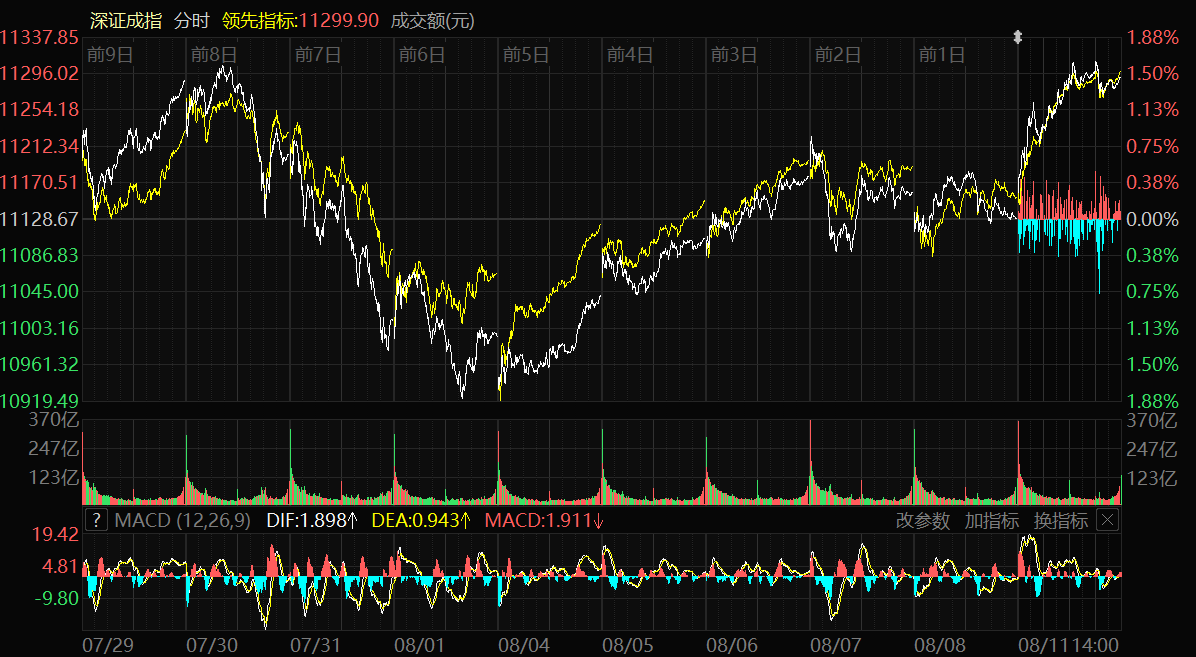This screenshot has height=657, width=1196.
Task: Click the DIF value readout
Action: point(312,521)
